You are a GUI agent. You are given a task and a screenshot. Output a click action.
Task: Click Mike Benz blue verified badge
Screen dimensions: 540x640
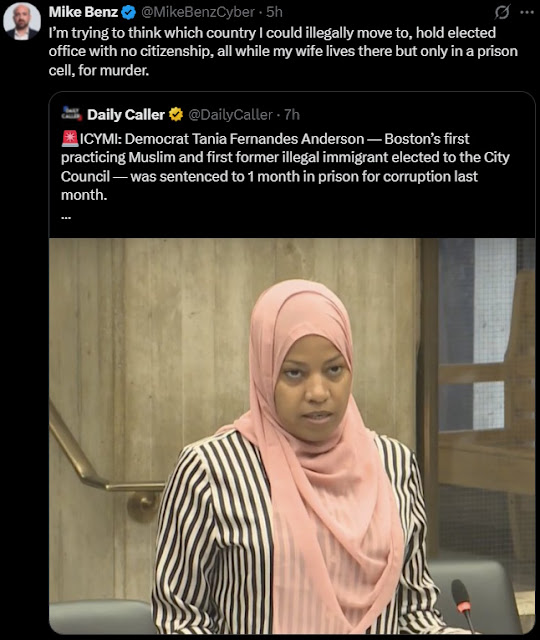129,13
